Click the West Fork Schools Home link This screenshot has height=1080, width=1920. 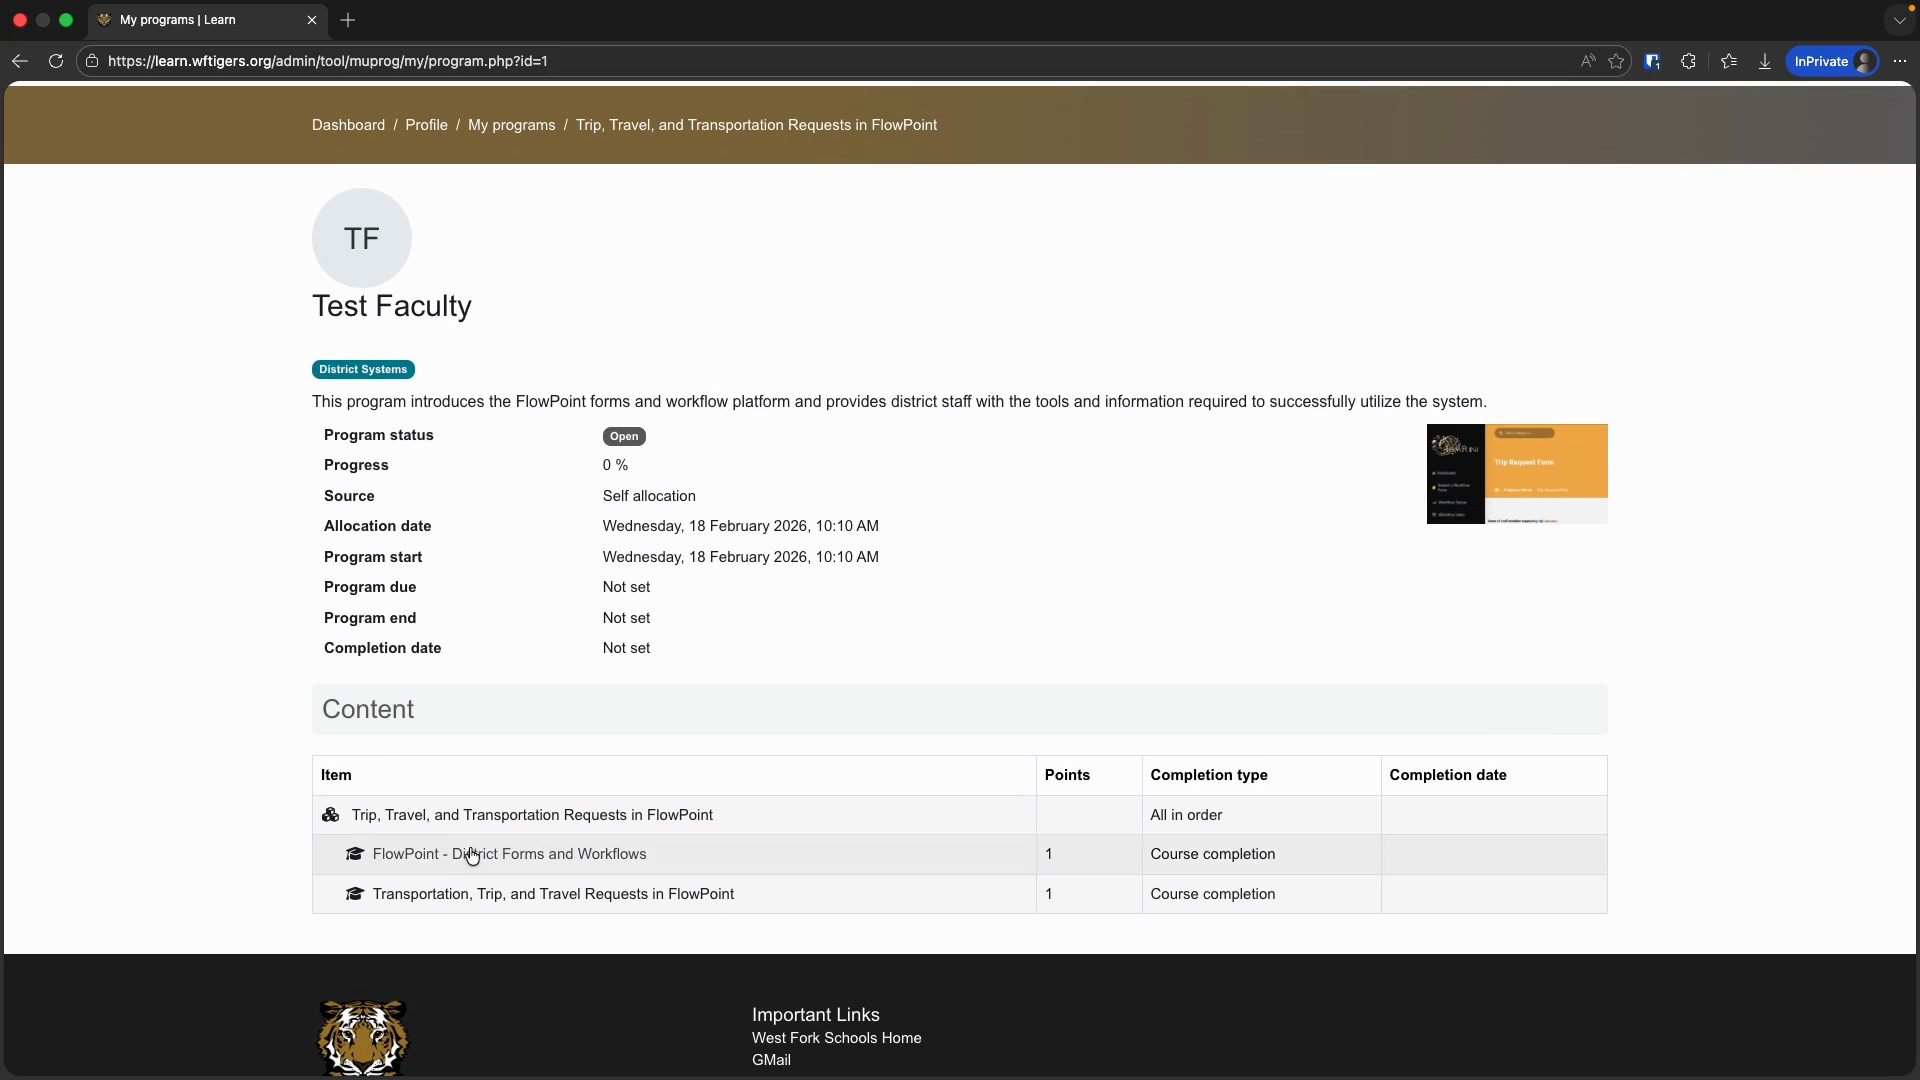836,1038
